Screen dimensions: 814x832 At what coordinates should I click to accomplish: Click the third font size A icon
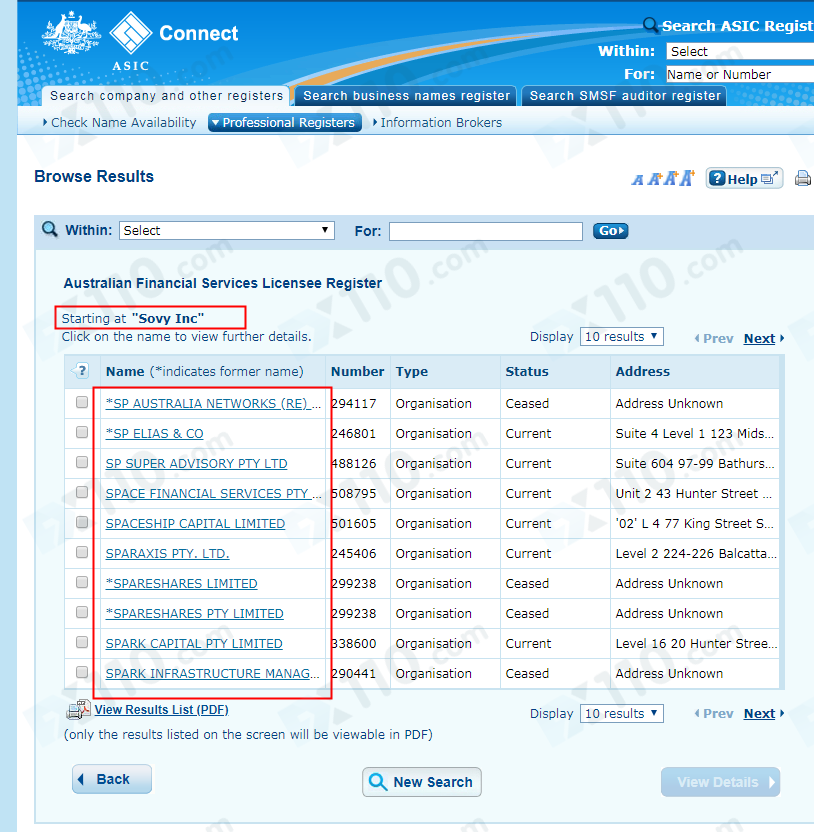click(x=671, y=178)
